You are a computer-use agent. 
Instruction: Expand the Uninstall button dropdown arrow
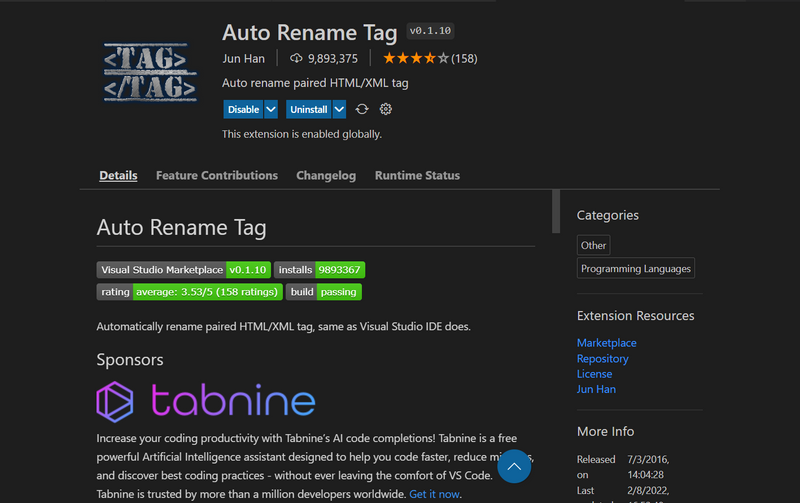(339, 109)
